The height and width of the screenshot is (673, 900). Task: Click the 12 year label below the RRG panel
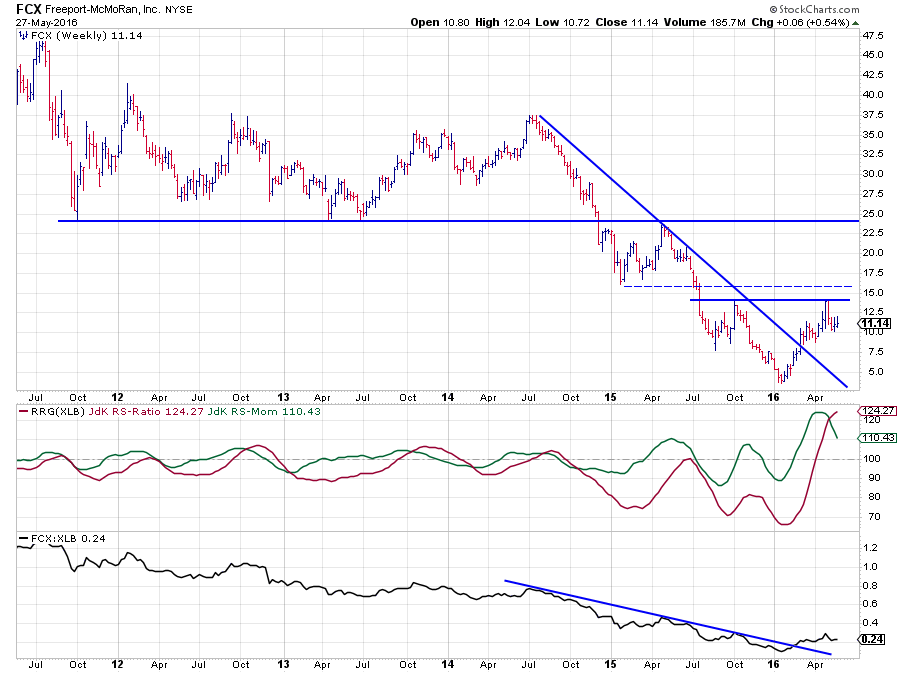tap(117, 664)
